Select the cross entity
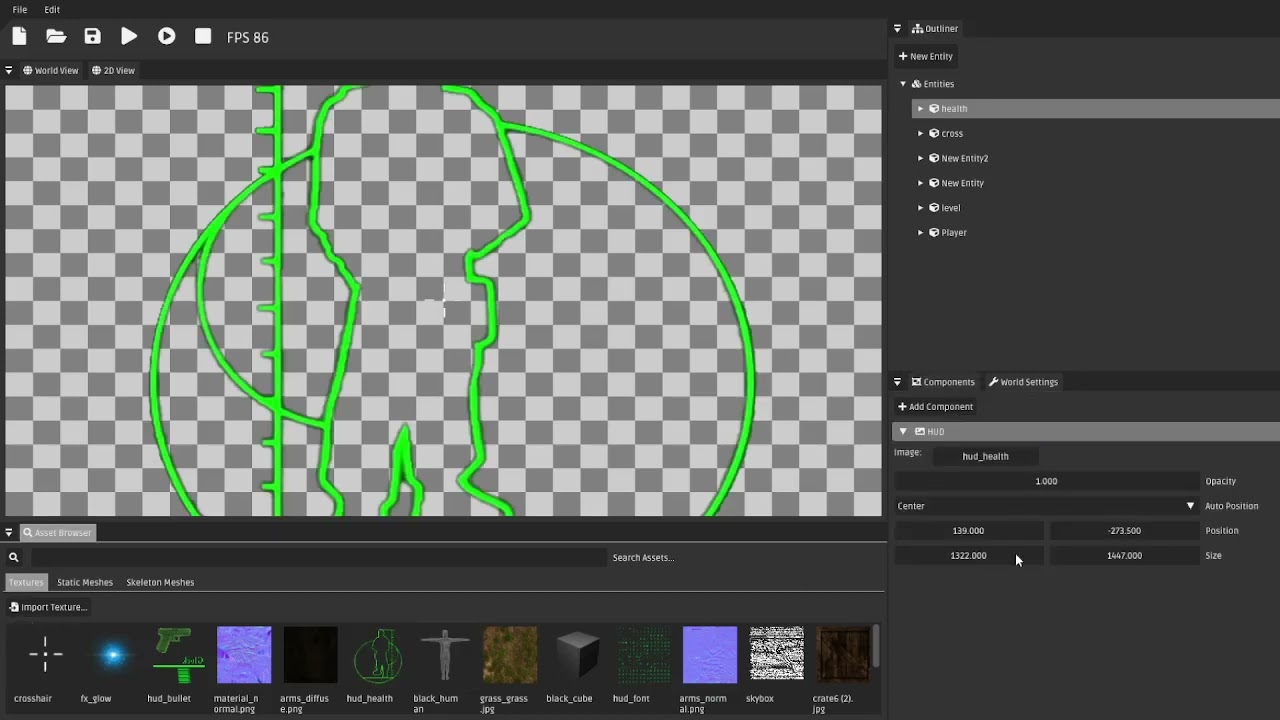The height and width of the screenshot is (720, 1280). [952, 134]
